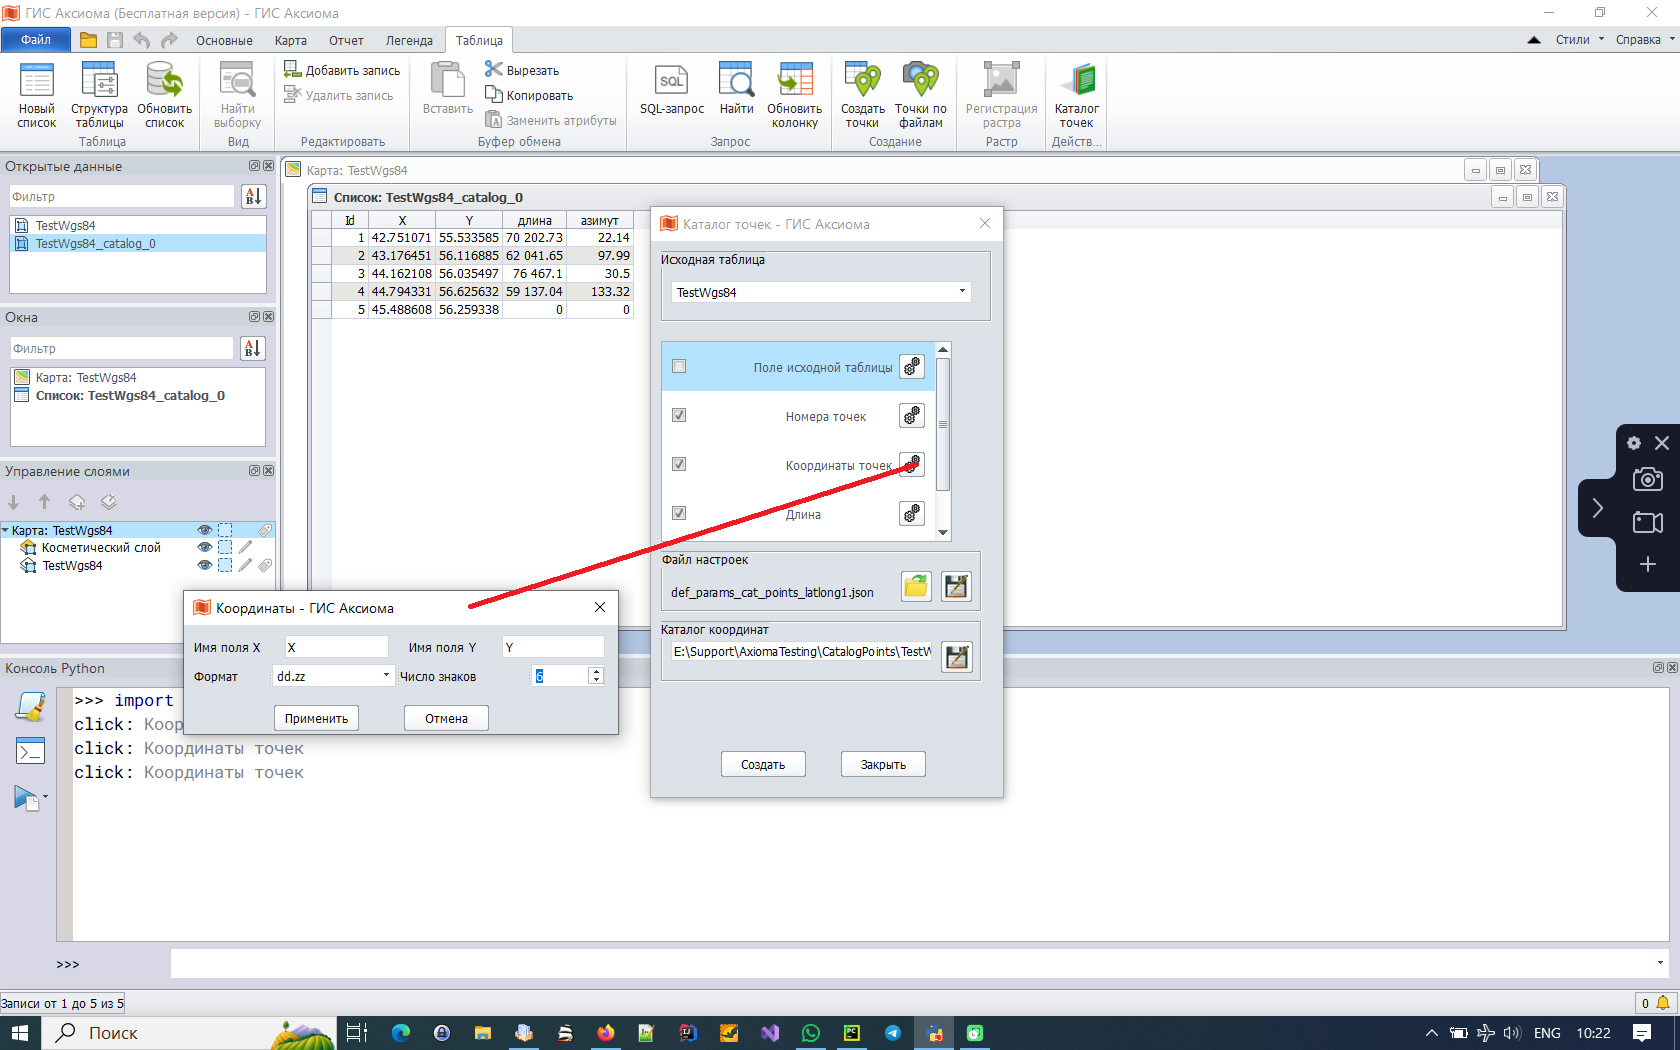Image resolution: width=1680 pixels, height=1050 pixels.
Task: Toggle the Длина checkbox
Action: point(679,514)
